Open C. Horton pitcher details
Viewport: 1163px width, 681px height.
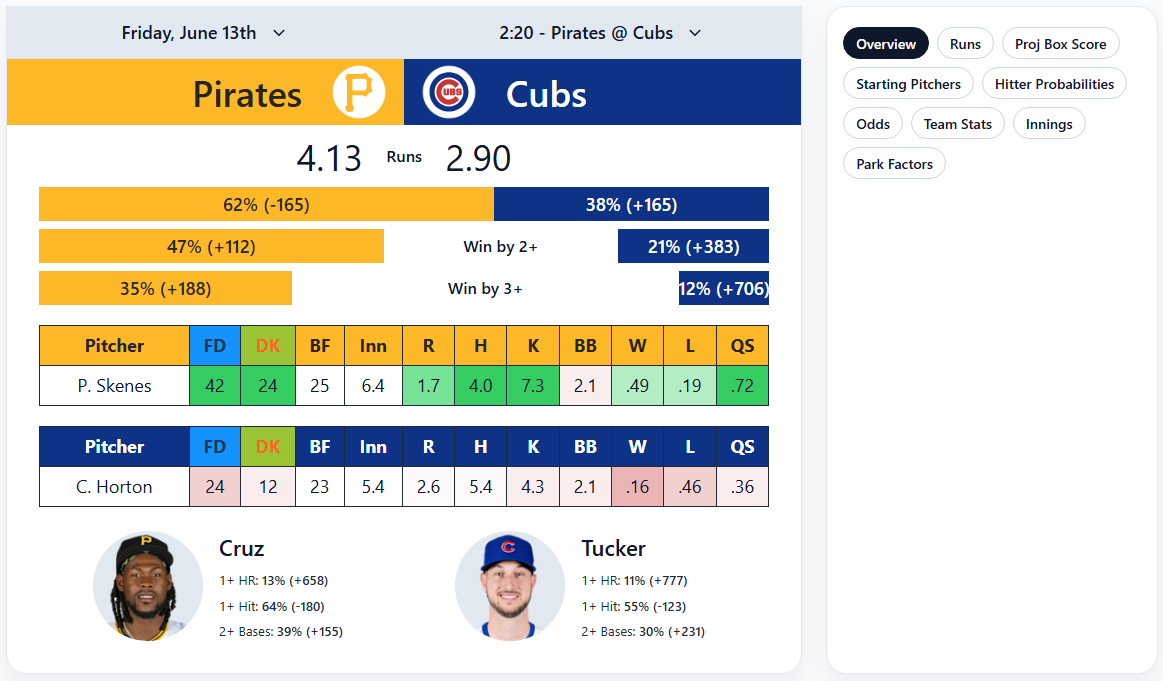(113, 485)
